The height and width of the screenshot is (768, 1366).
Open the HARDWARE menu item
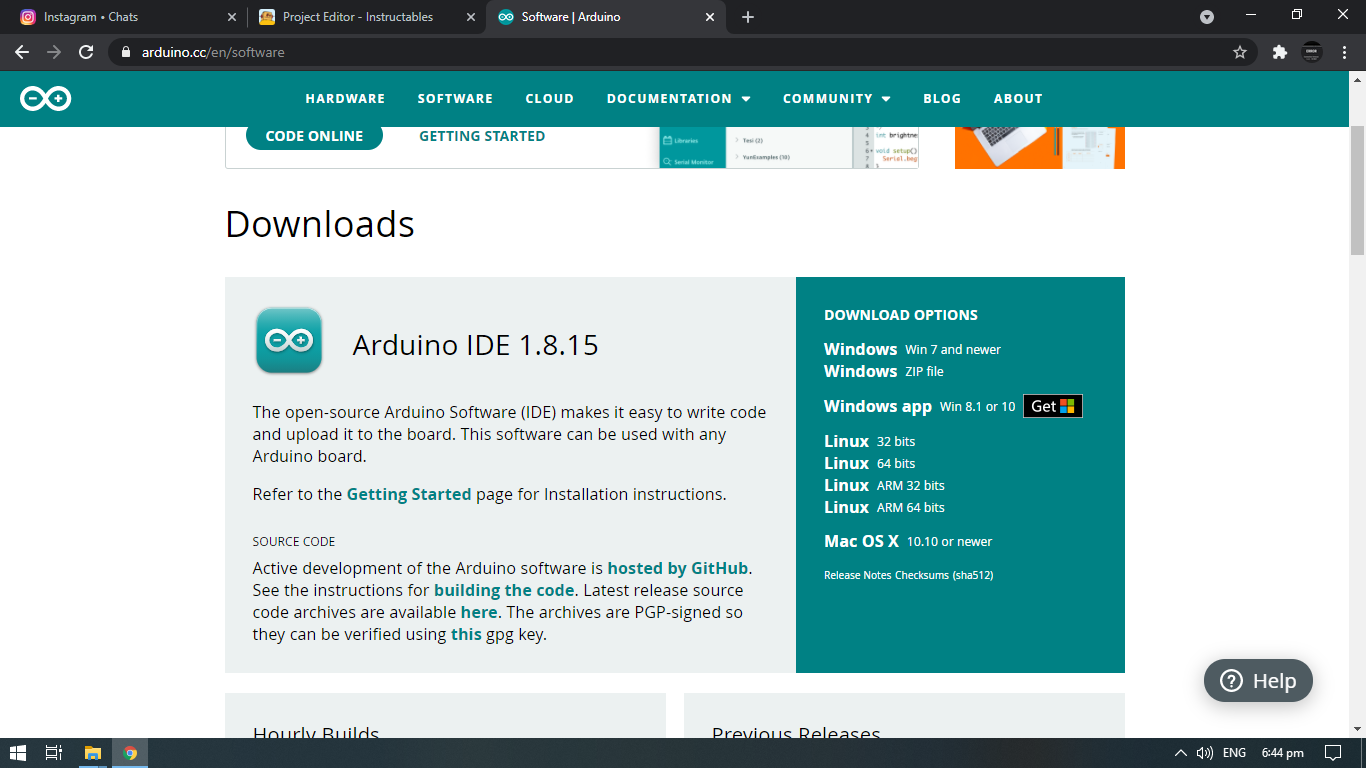(345, 98)
